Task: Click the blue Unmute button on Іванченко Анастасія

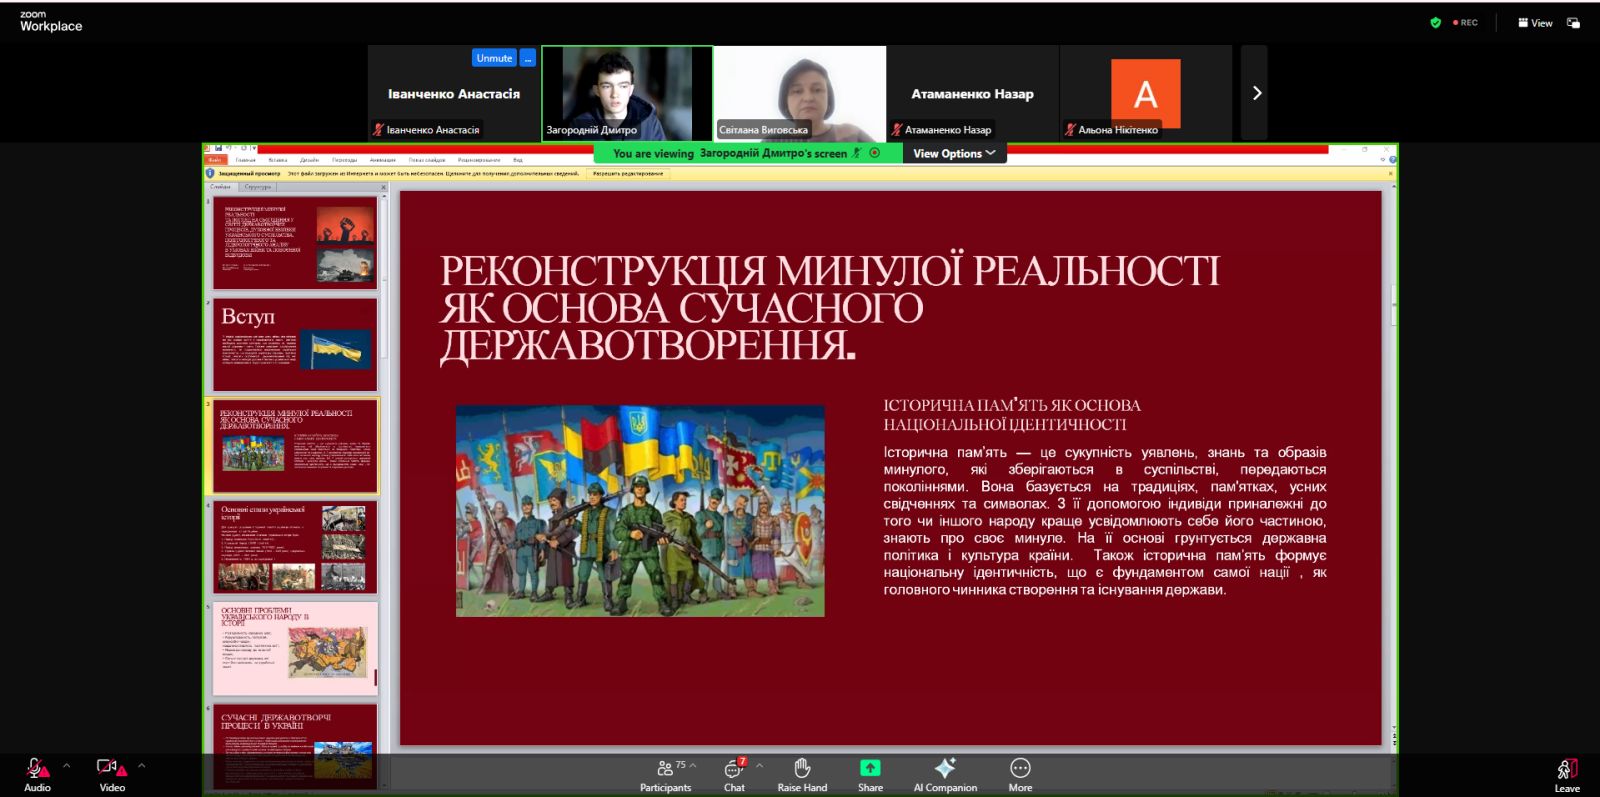Action: click(494, 58)
